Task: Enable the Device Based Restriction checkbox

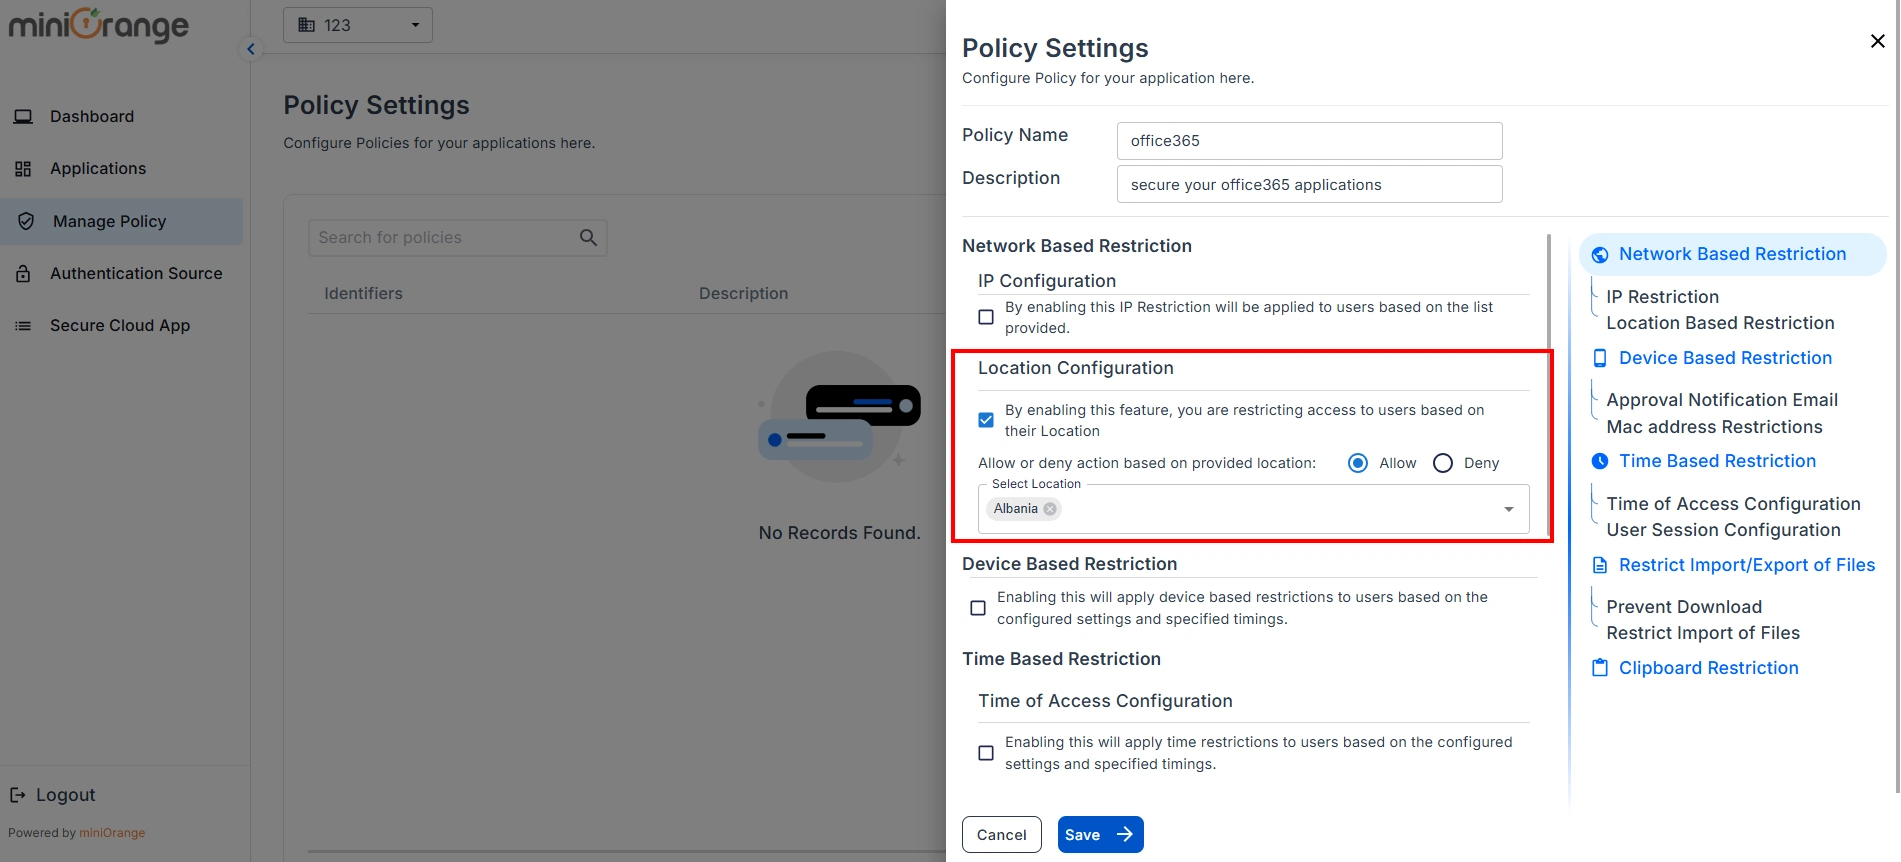Action: click(x=978, y=608)
